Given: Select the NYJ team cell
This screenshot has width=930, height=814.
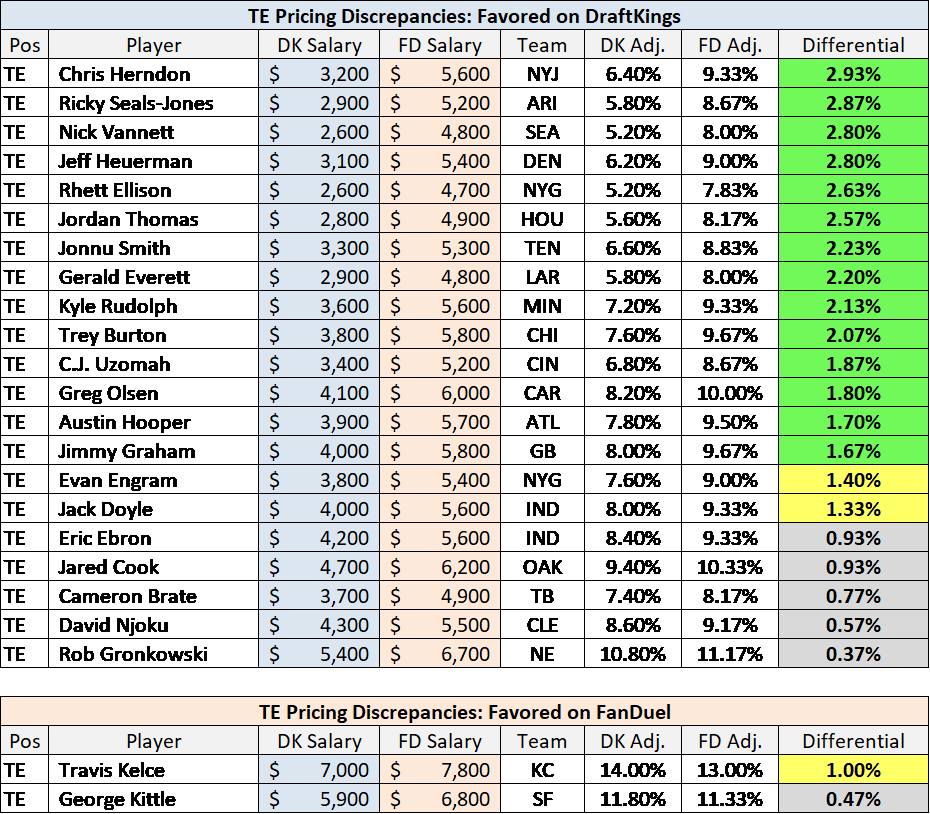Looking at the screenshot, I should point(542,74).
